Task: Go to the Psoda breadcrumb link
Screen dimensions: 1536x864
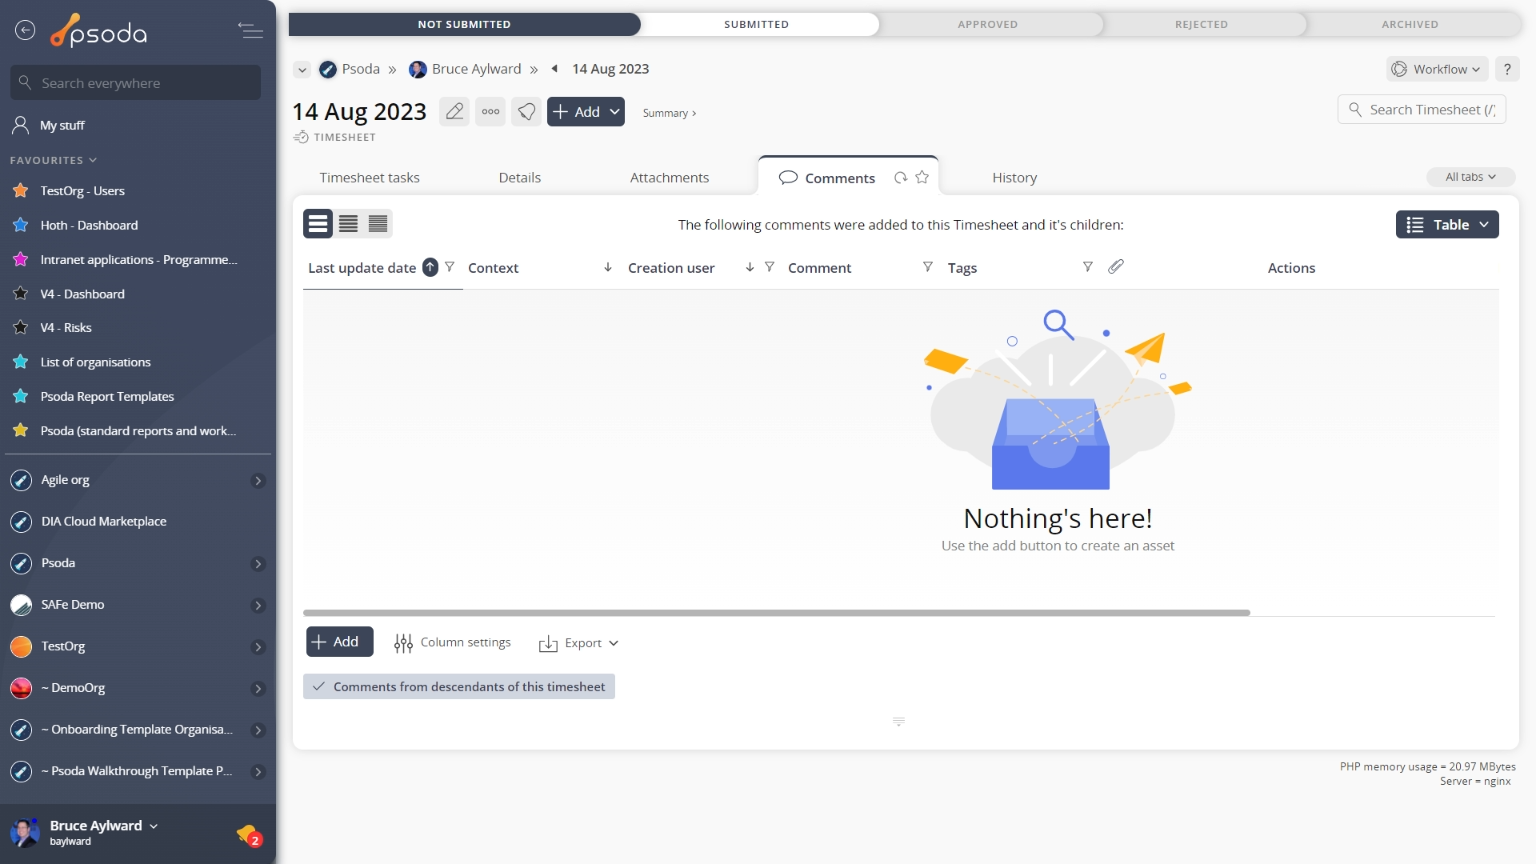Action: [349, 69]
